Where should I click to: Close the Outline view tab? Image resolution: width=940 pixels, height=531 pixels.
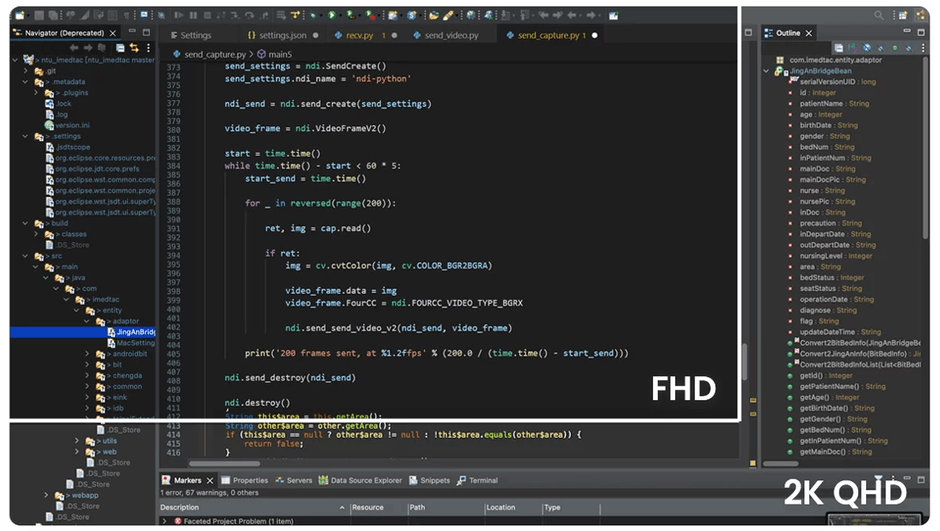tap(811, 34)
